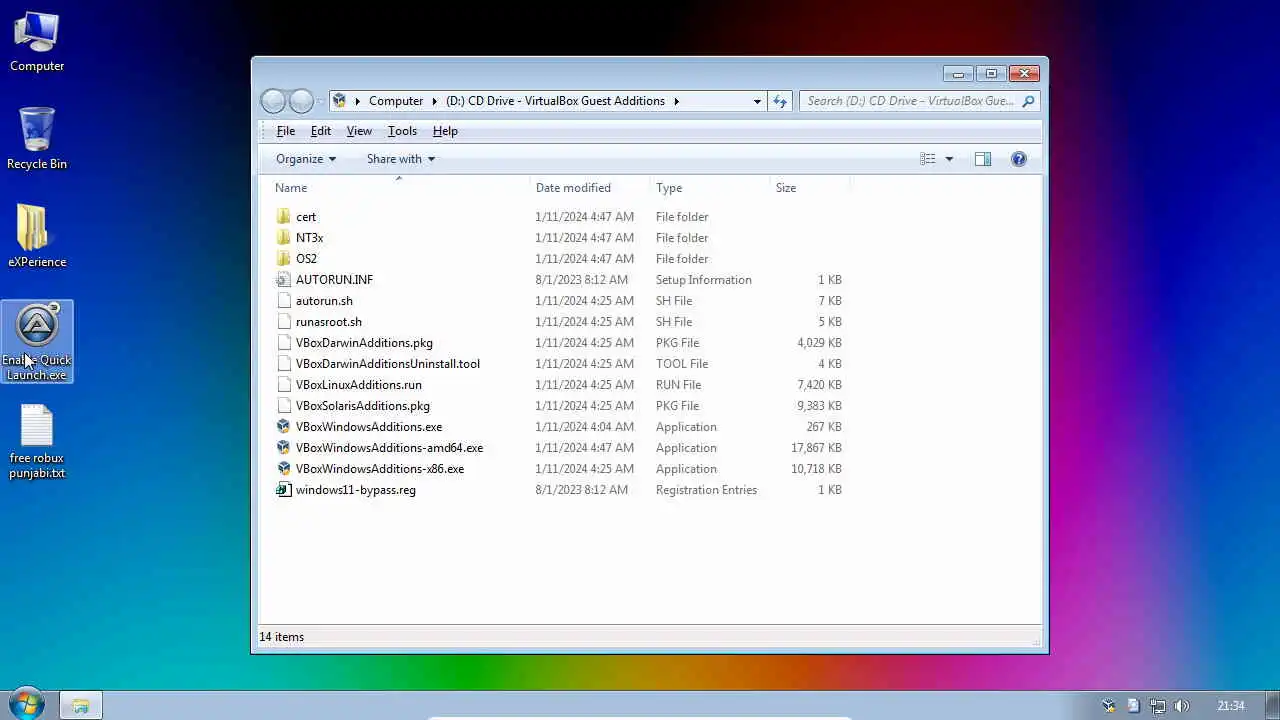Open the Edit menu

click(320, 131)
